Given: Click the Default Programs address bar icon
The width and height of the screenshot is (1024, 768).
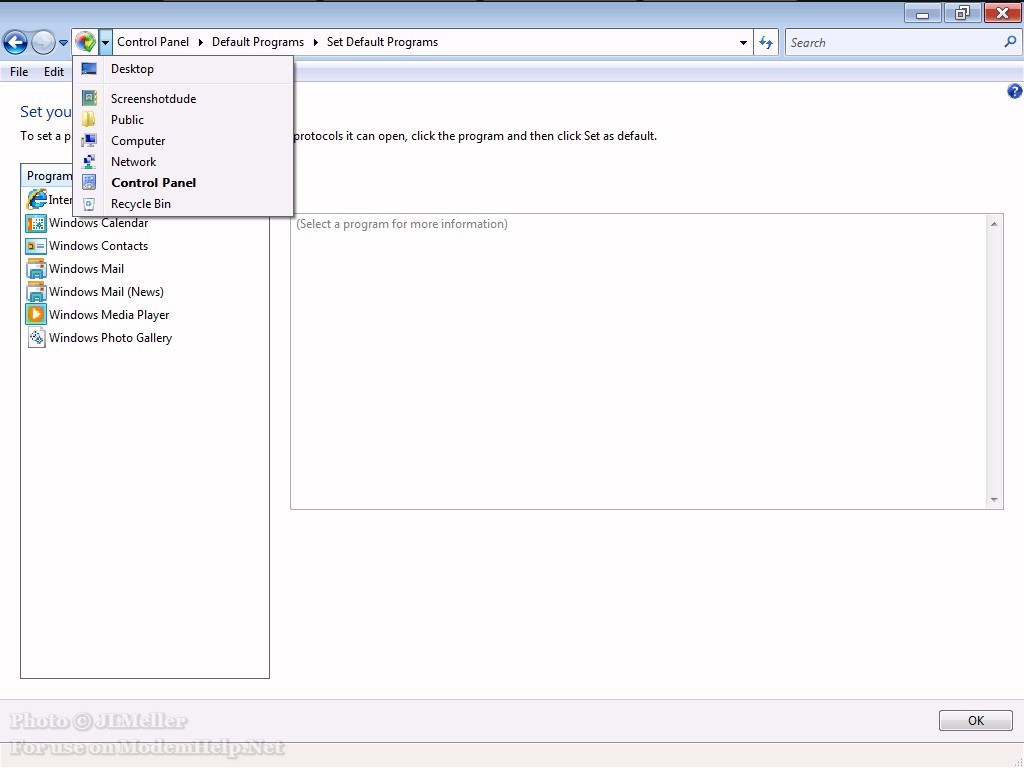Looking at the screenshot, I should pos(85,42).
